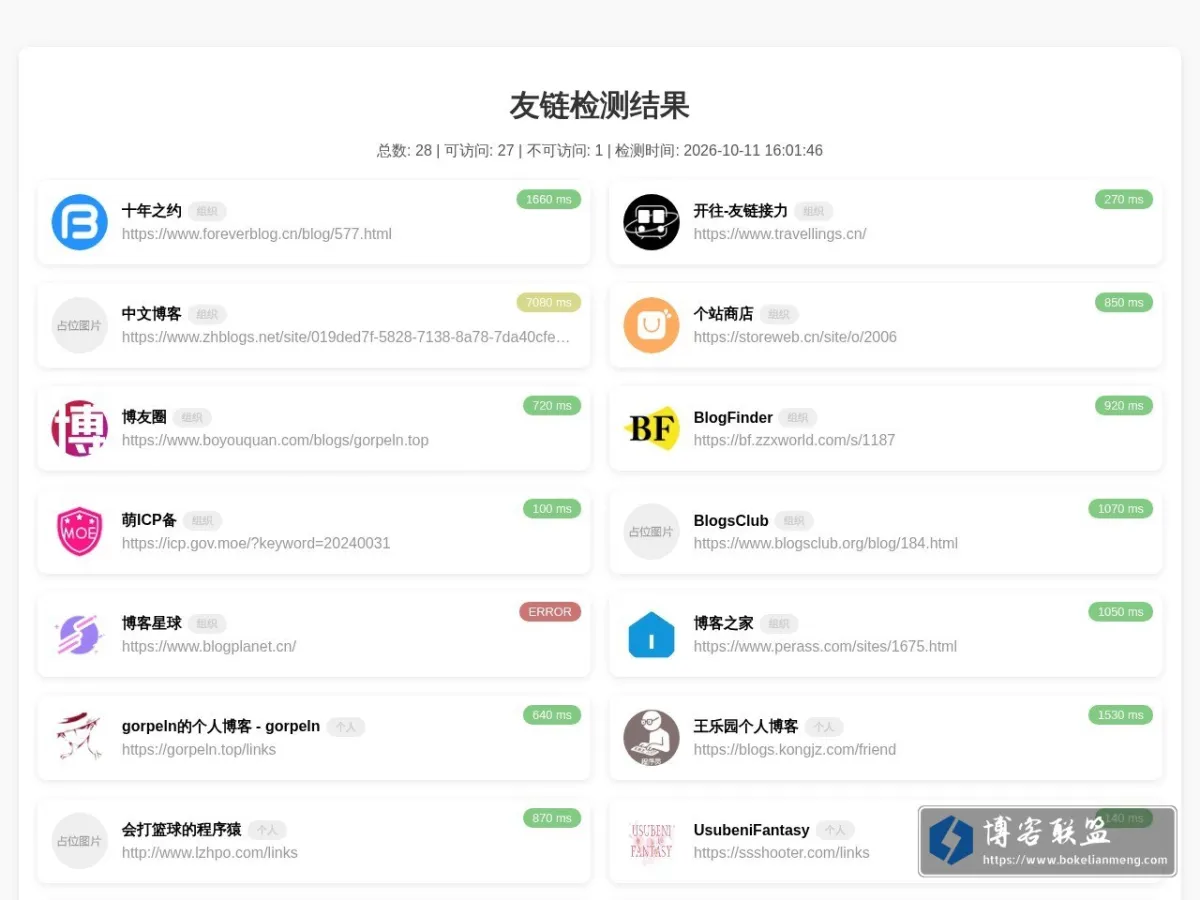This screenshot has width=1200, height=900.
Task: Click the 870 ms latency badge
Action: click(x=552, y=817)
